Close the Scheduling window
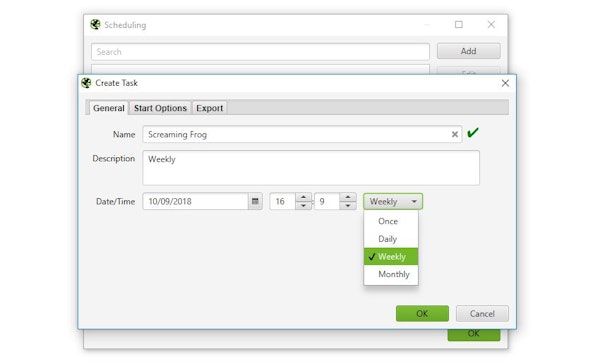600x364 pixels. (491, 25)
